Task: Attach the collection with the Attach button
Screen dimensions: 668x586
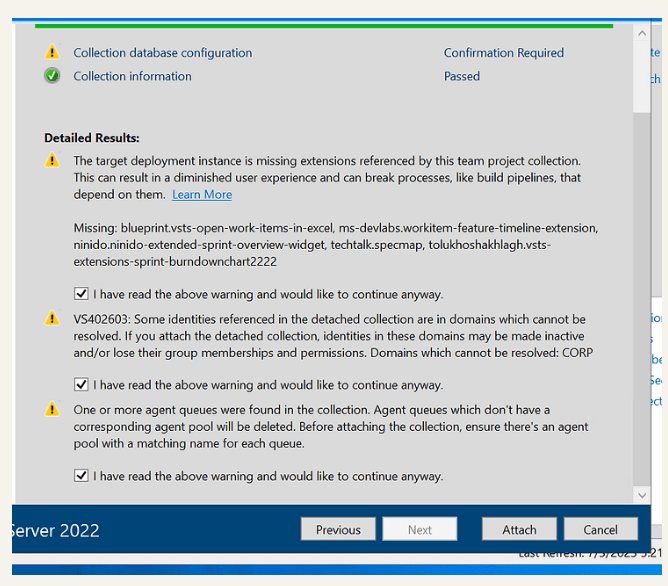Action: (519, 529)
